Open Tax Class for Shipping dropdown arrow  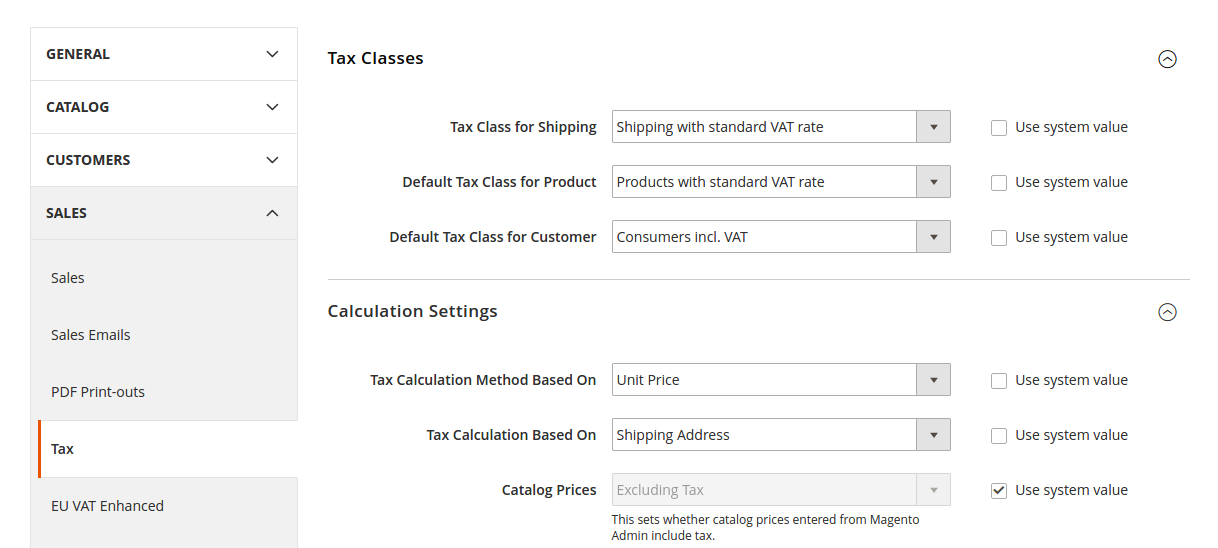coord(933,127)
